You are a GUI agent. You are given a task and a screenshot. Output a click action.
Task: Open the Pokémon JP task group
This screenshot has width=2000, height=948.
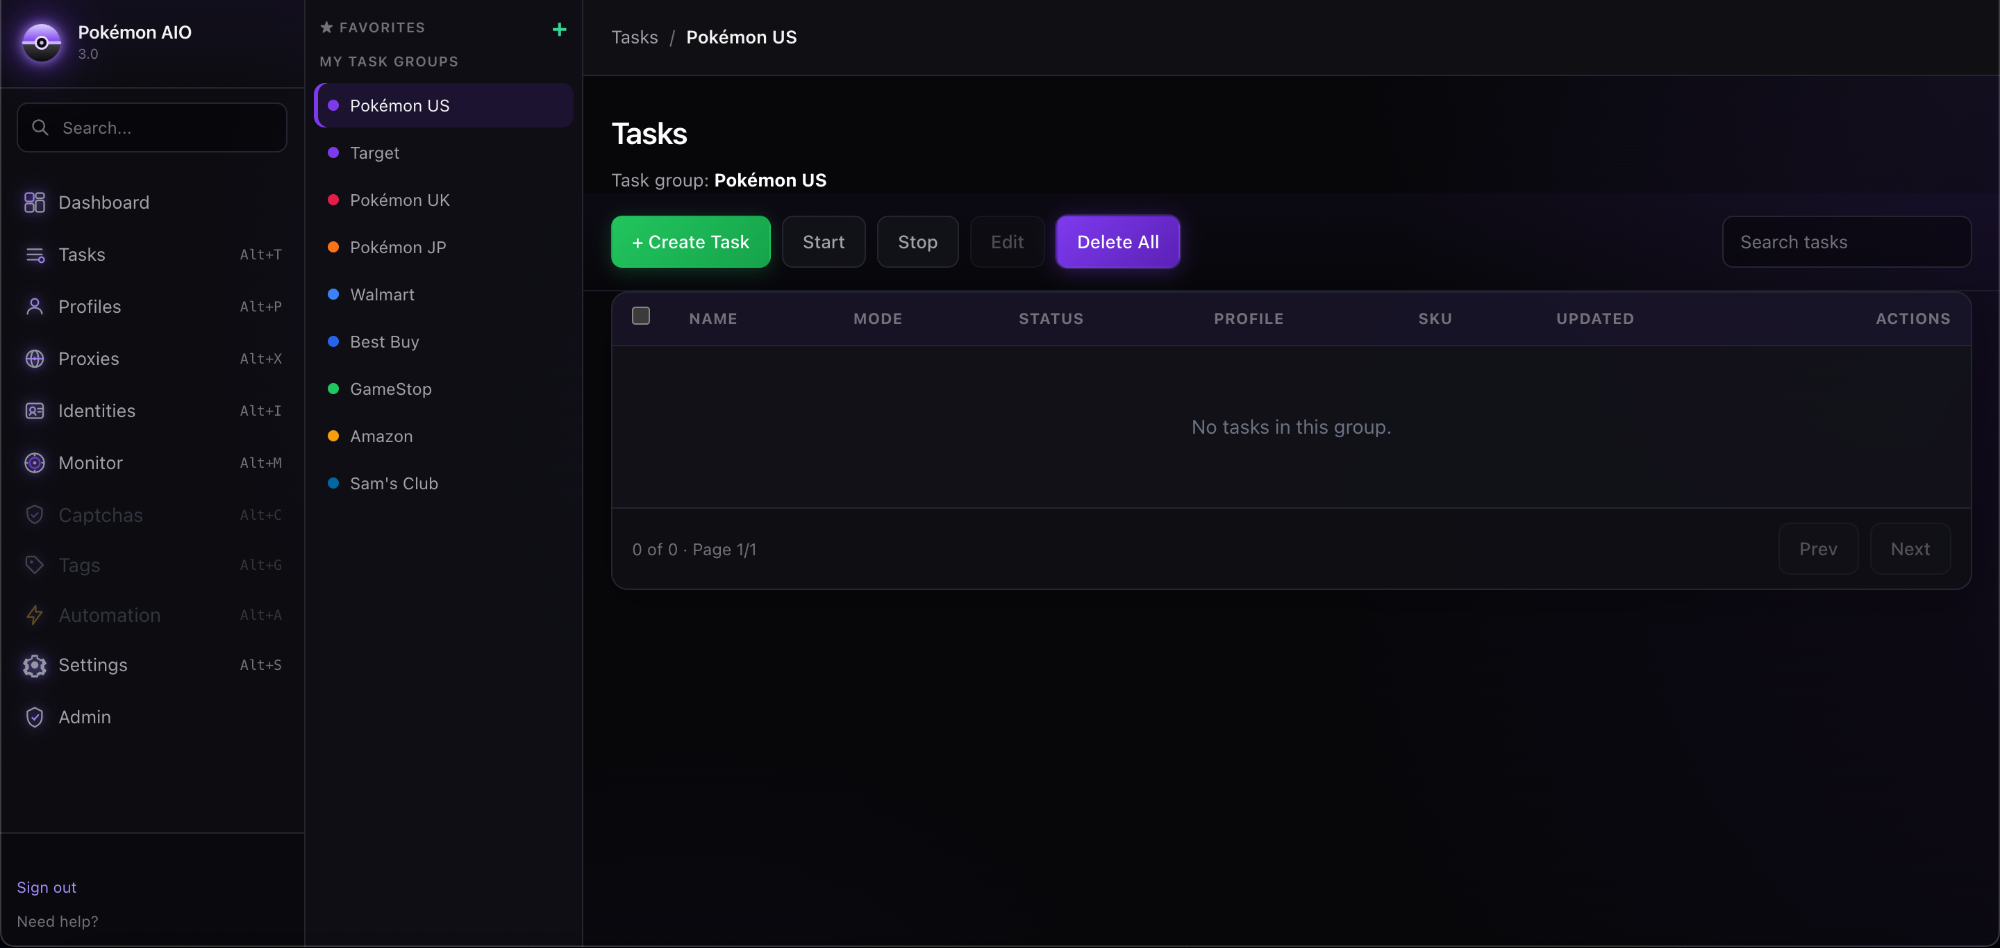tap(444, 247)
